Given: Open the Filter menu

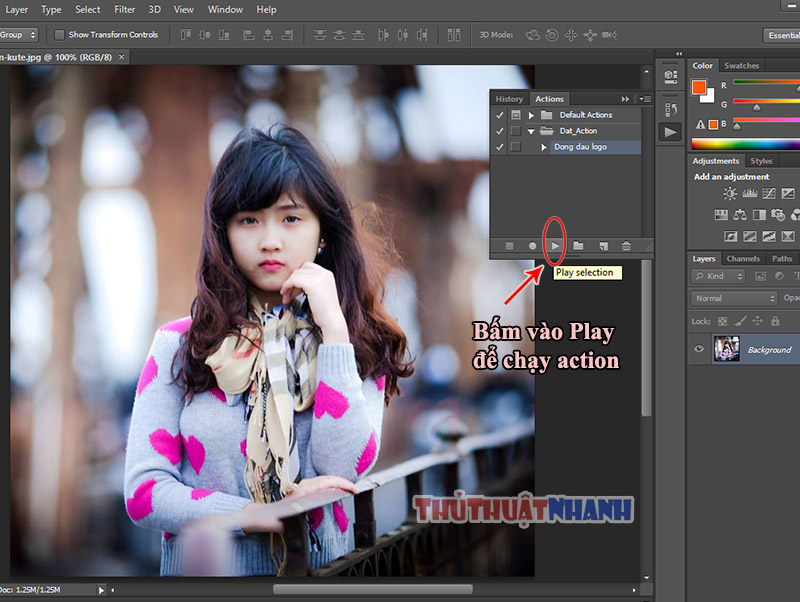Looking at the screenshot, I should 124,10.
